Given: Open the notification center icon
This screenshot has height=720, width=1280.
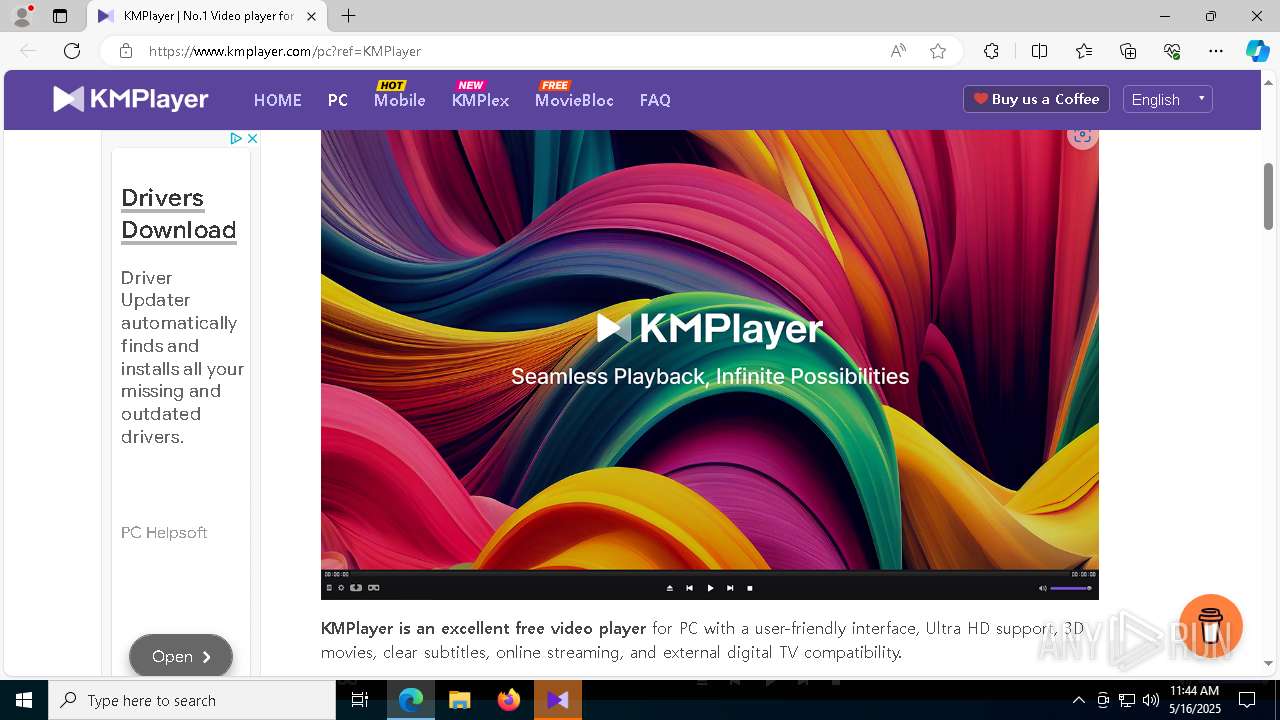Looking at the screenshot, I should pyautogui.click(x=1247, y=700).
